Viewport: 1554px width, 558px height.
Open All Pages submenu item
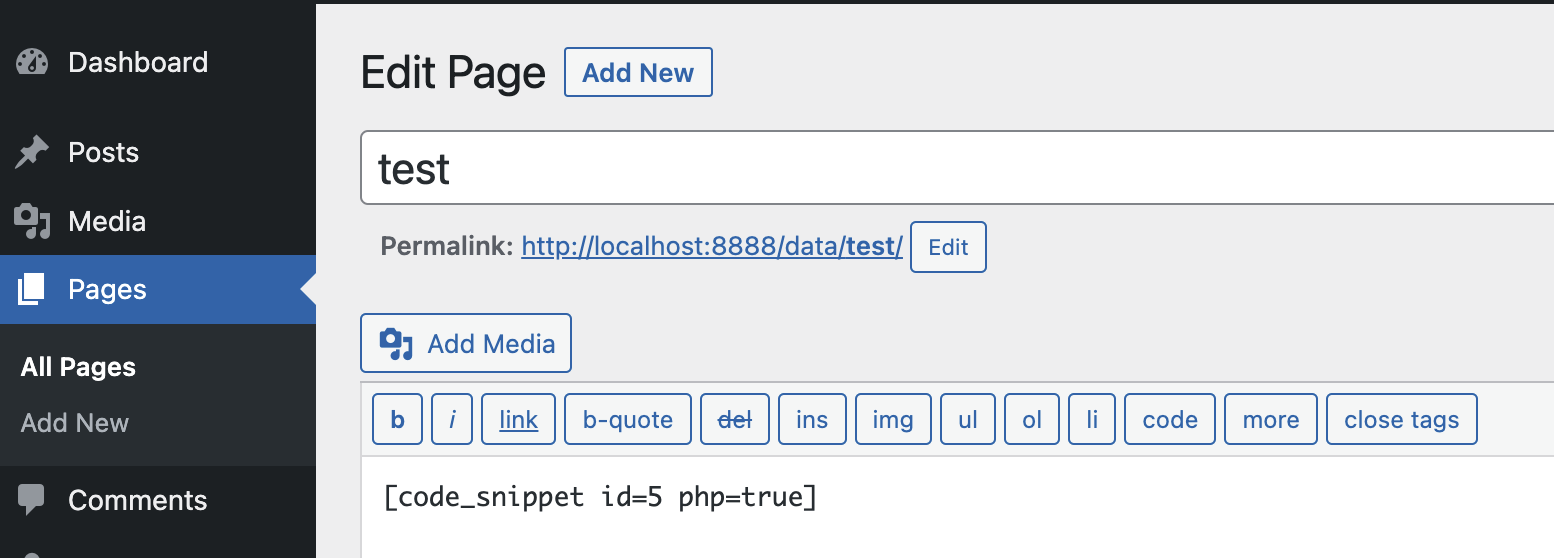coord(78,367)
